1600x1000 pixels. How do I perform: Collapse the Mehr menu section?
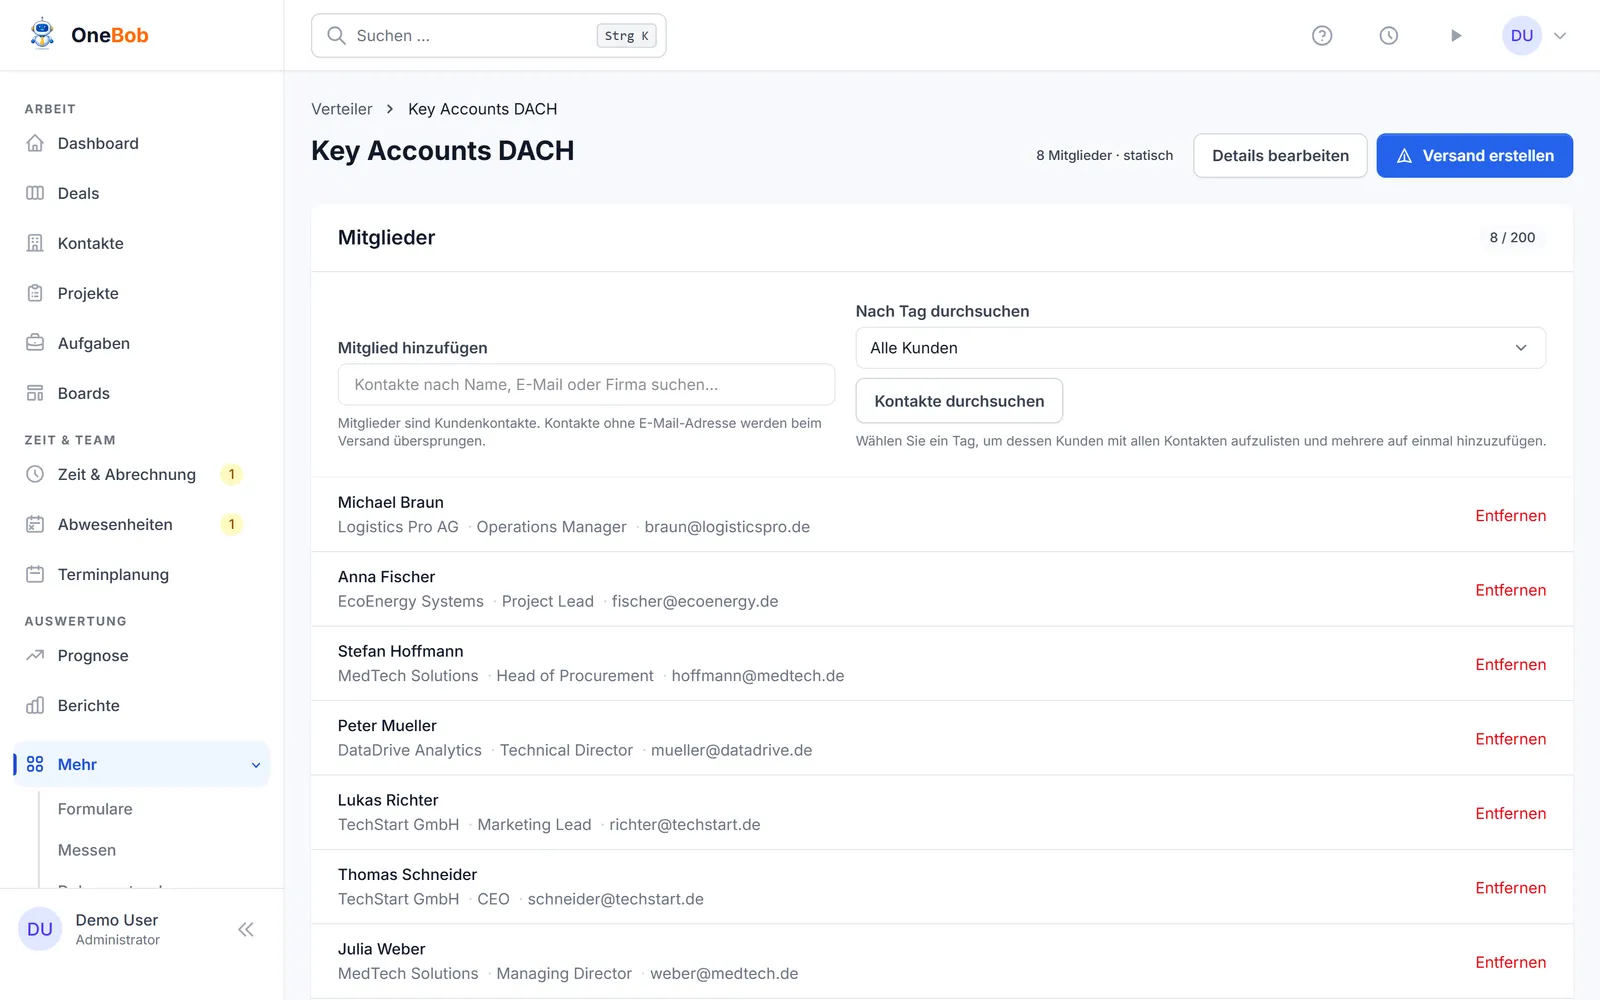pyautogui.click(x=142, y=764)
